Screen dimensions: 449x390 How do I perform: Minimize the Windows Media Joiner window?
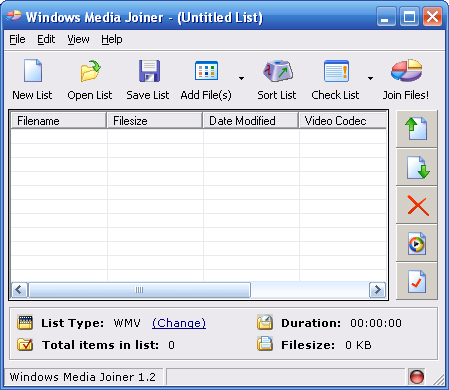(386, 16)
